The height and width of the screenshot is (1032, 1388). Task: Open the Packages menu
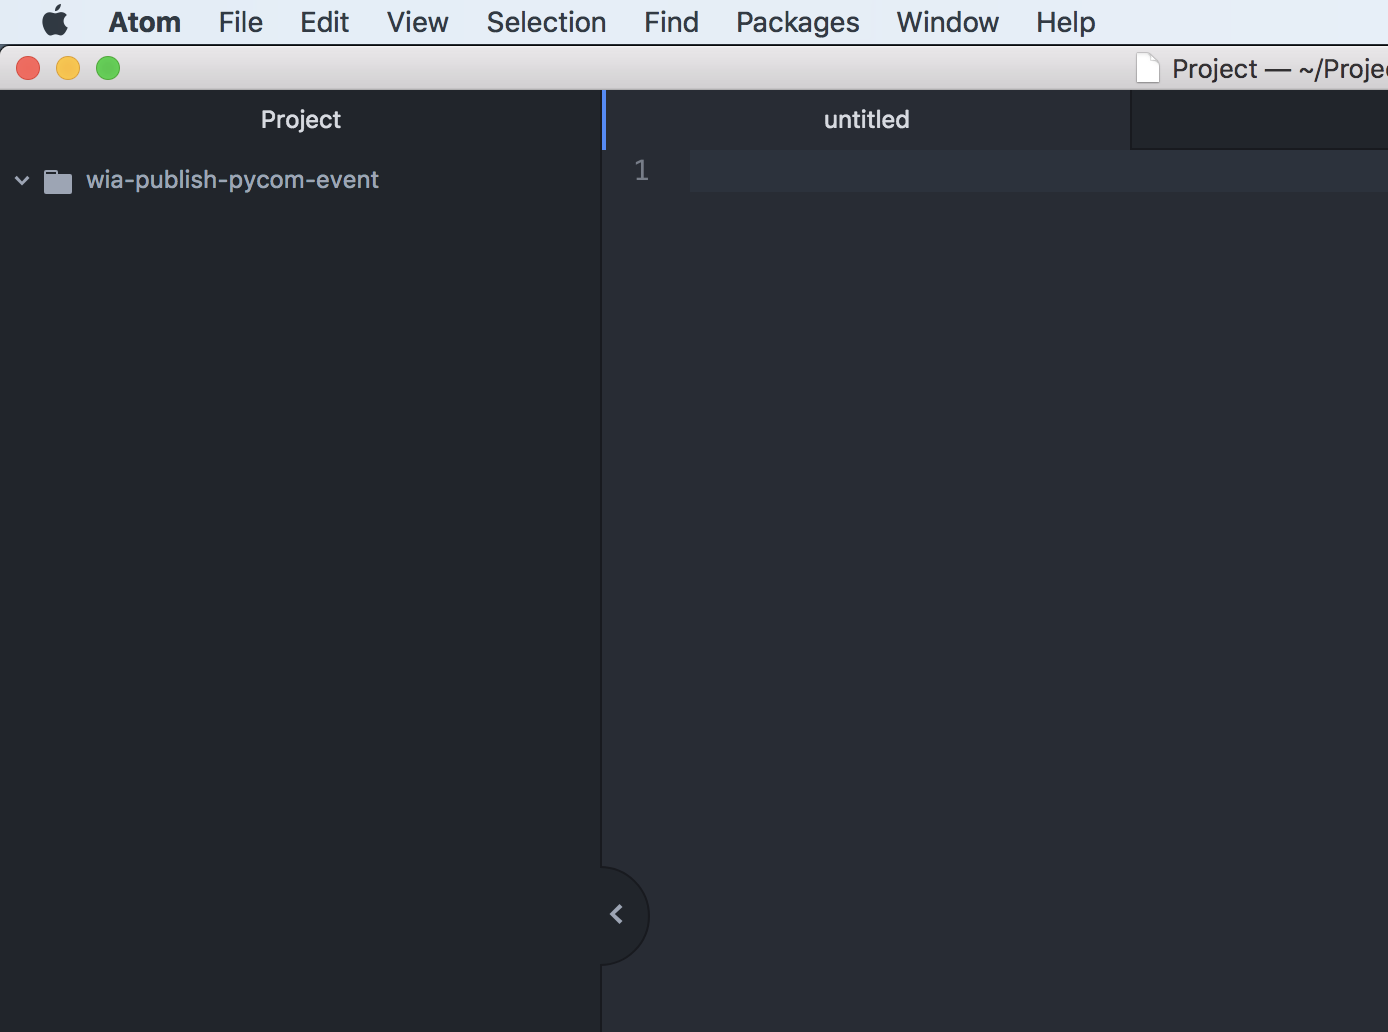click(798, 22)
